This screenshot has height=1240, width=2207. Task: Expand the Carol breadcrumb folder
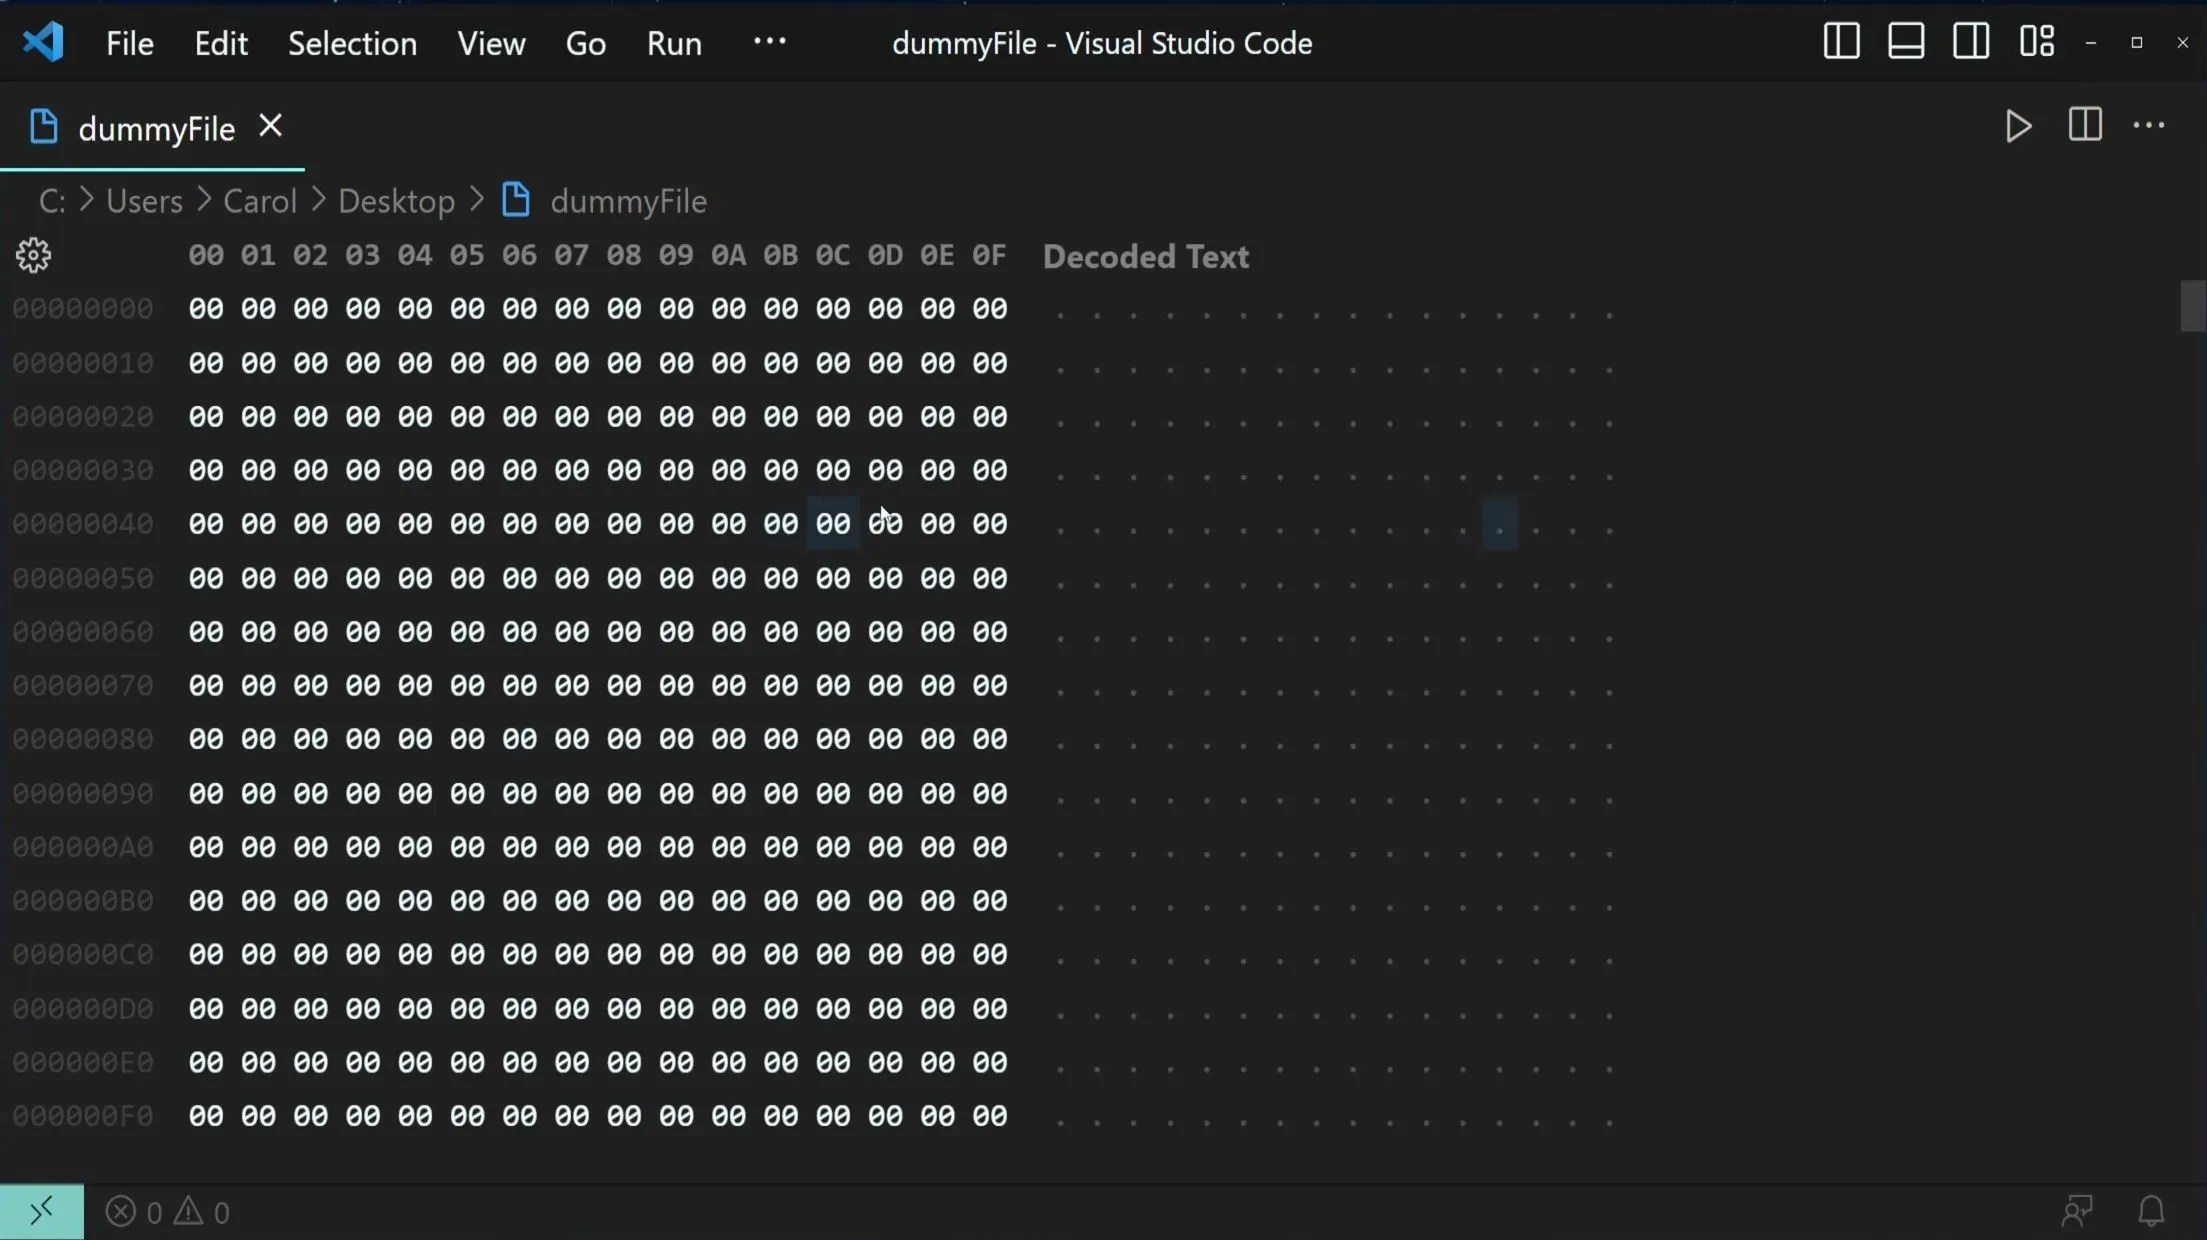[x=260, y=201]
